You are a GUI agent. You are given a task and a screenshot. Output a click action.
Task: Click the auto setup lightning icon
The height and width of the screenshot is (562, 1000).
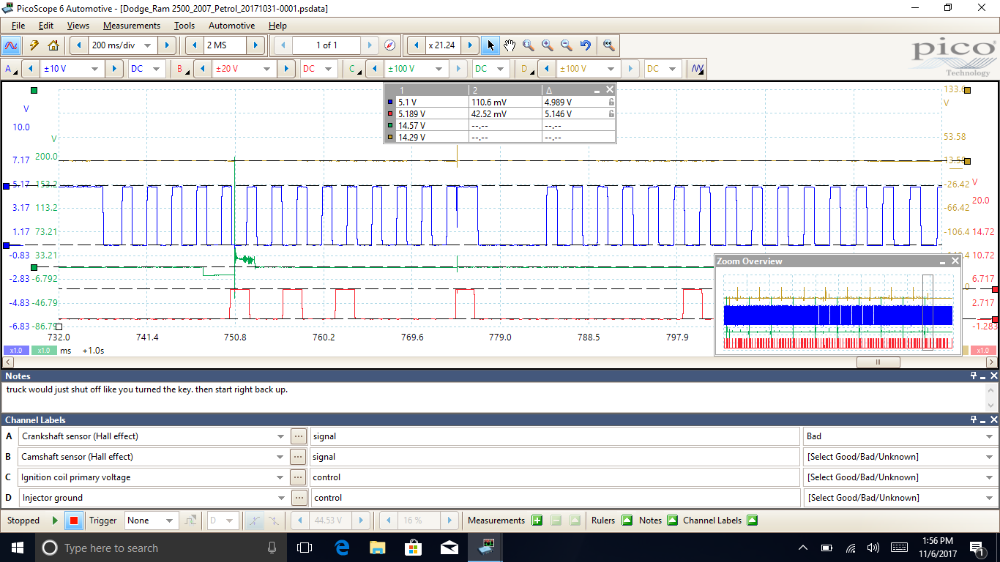tap(33, 45)
